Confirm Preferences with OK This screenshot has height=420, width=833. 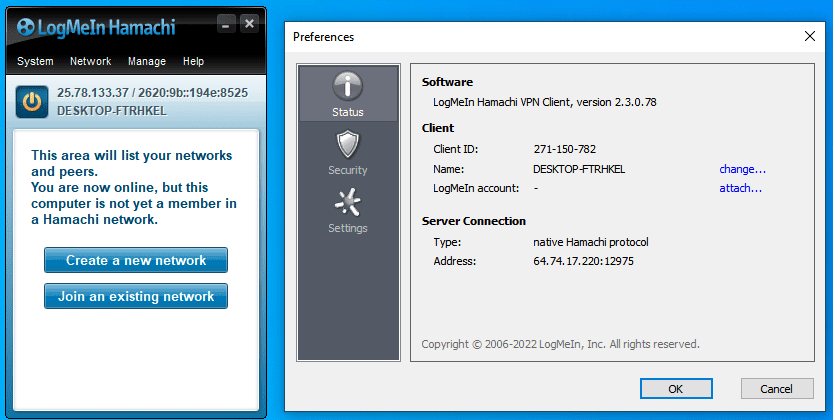click(676, 389)
